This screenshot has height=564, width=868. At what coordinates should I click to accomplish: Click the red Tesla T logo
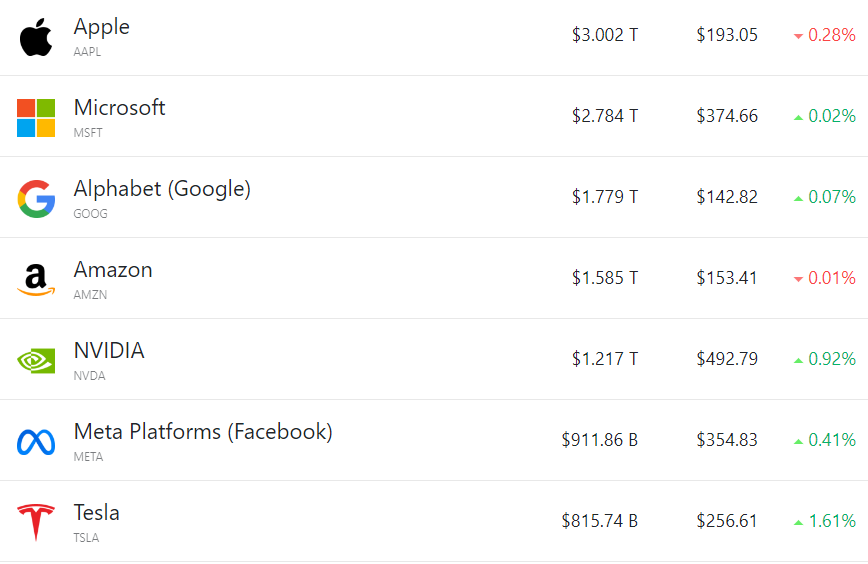[x=36, y=522]
